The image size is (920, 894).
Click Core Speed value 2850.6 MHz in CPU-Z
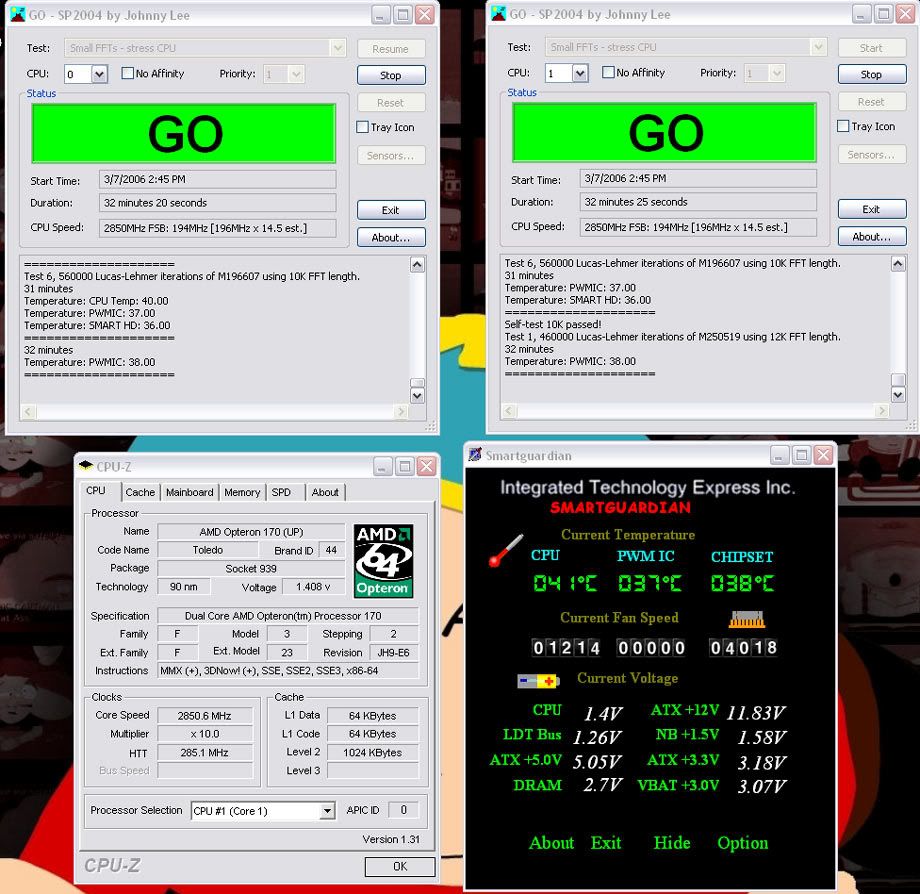204,715
